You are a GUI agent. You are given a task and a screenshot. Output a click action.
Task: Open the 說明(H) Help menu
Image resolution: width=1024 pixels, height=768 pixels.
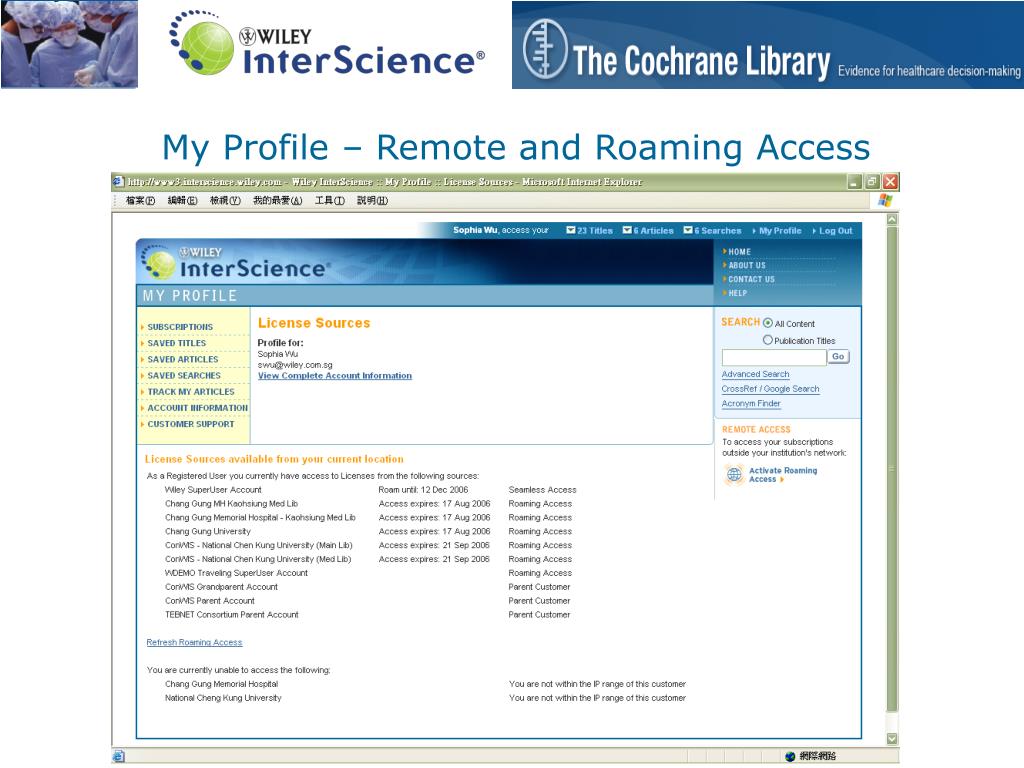click(x=372, y=200)
